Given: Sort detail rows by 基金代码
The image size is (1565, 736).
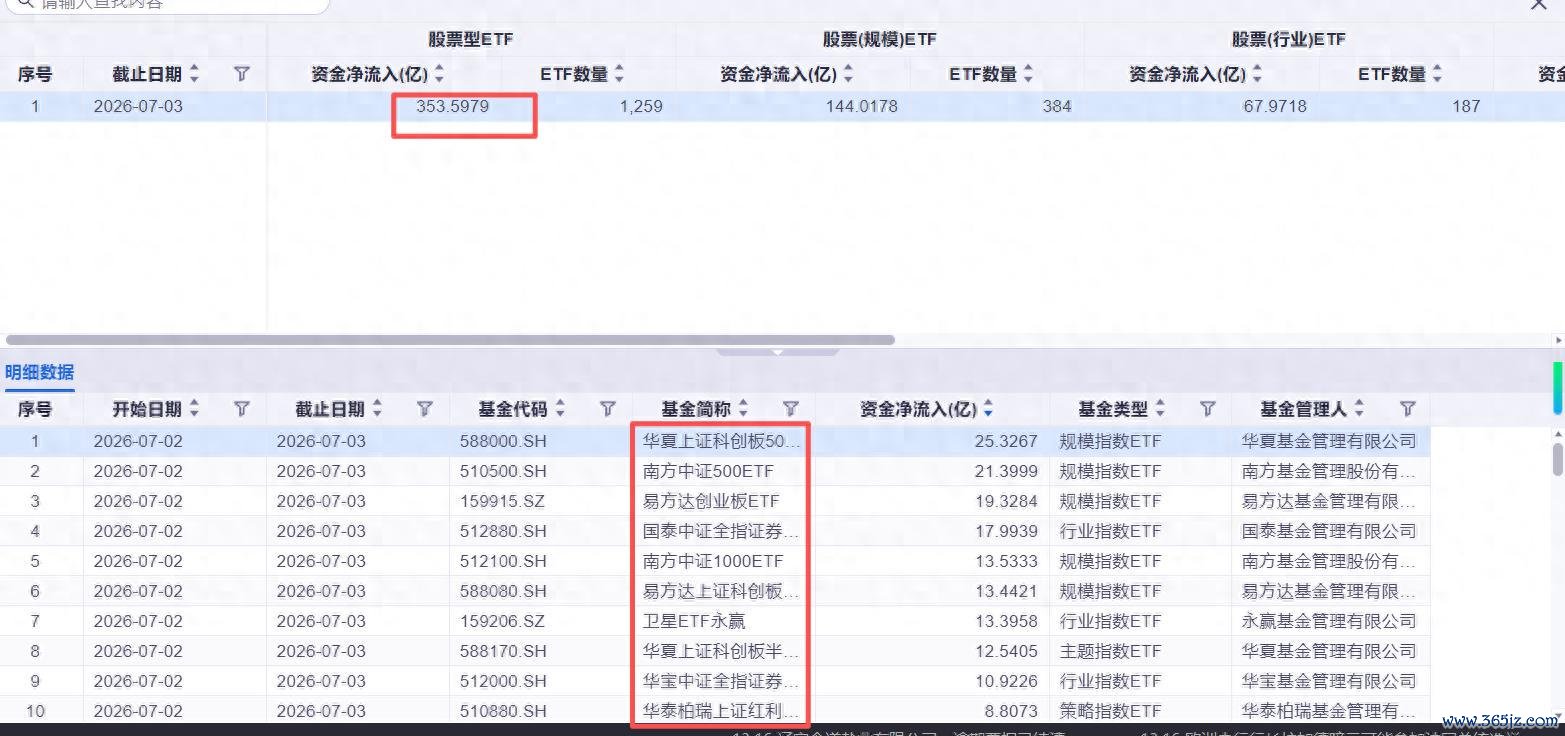Looking at the screenshot, I should pyautogui.click(x=560, y=409).
